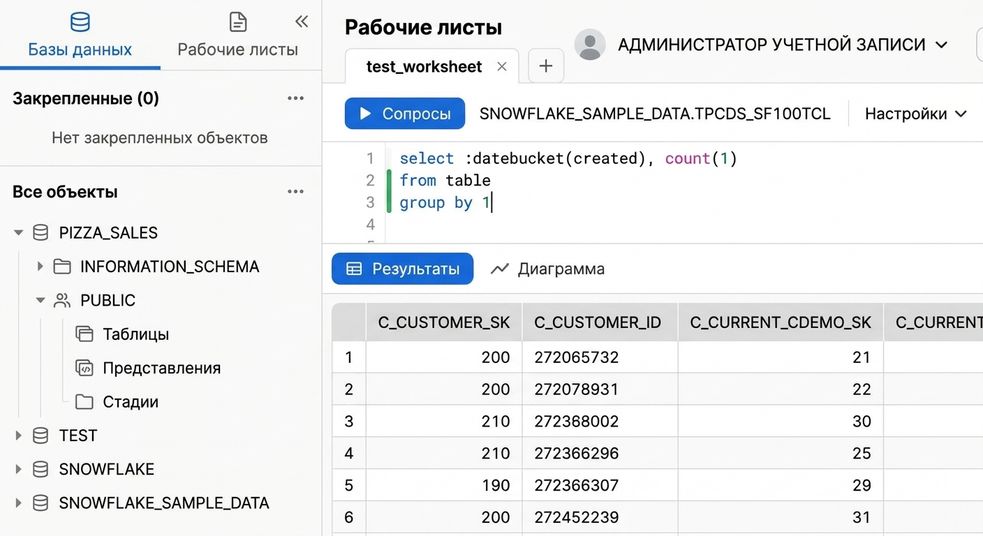This screenshot has width=983, height=536.
Task: Click the PIZZA_SALES database icon
Action: click(x=40, y=233)
